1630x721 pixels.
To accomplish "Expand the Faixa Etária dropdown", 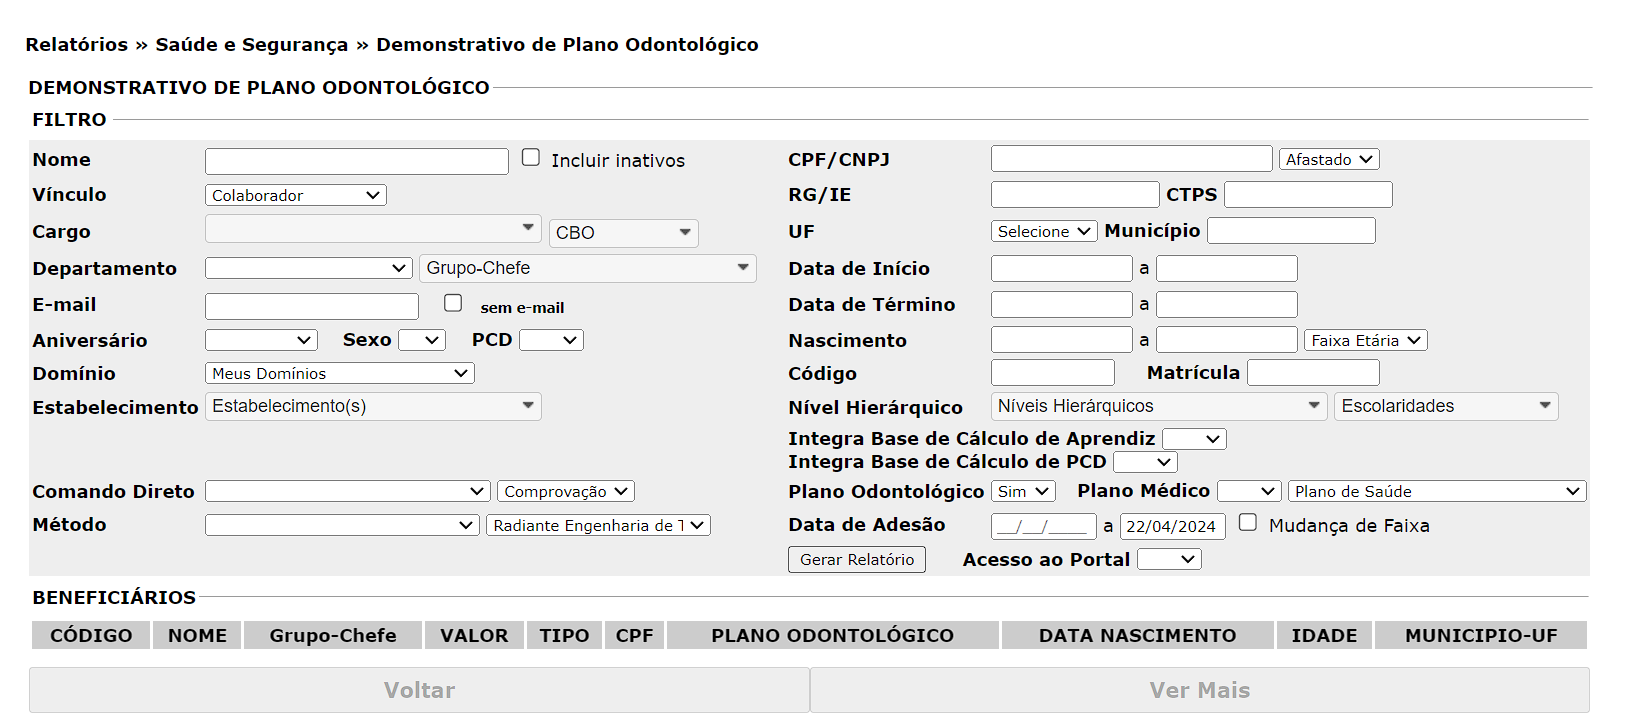I will pos(1365,341).
